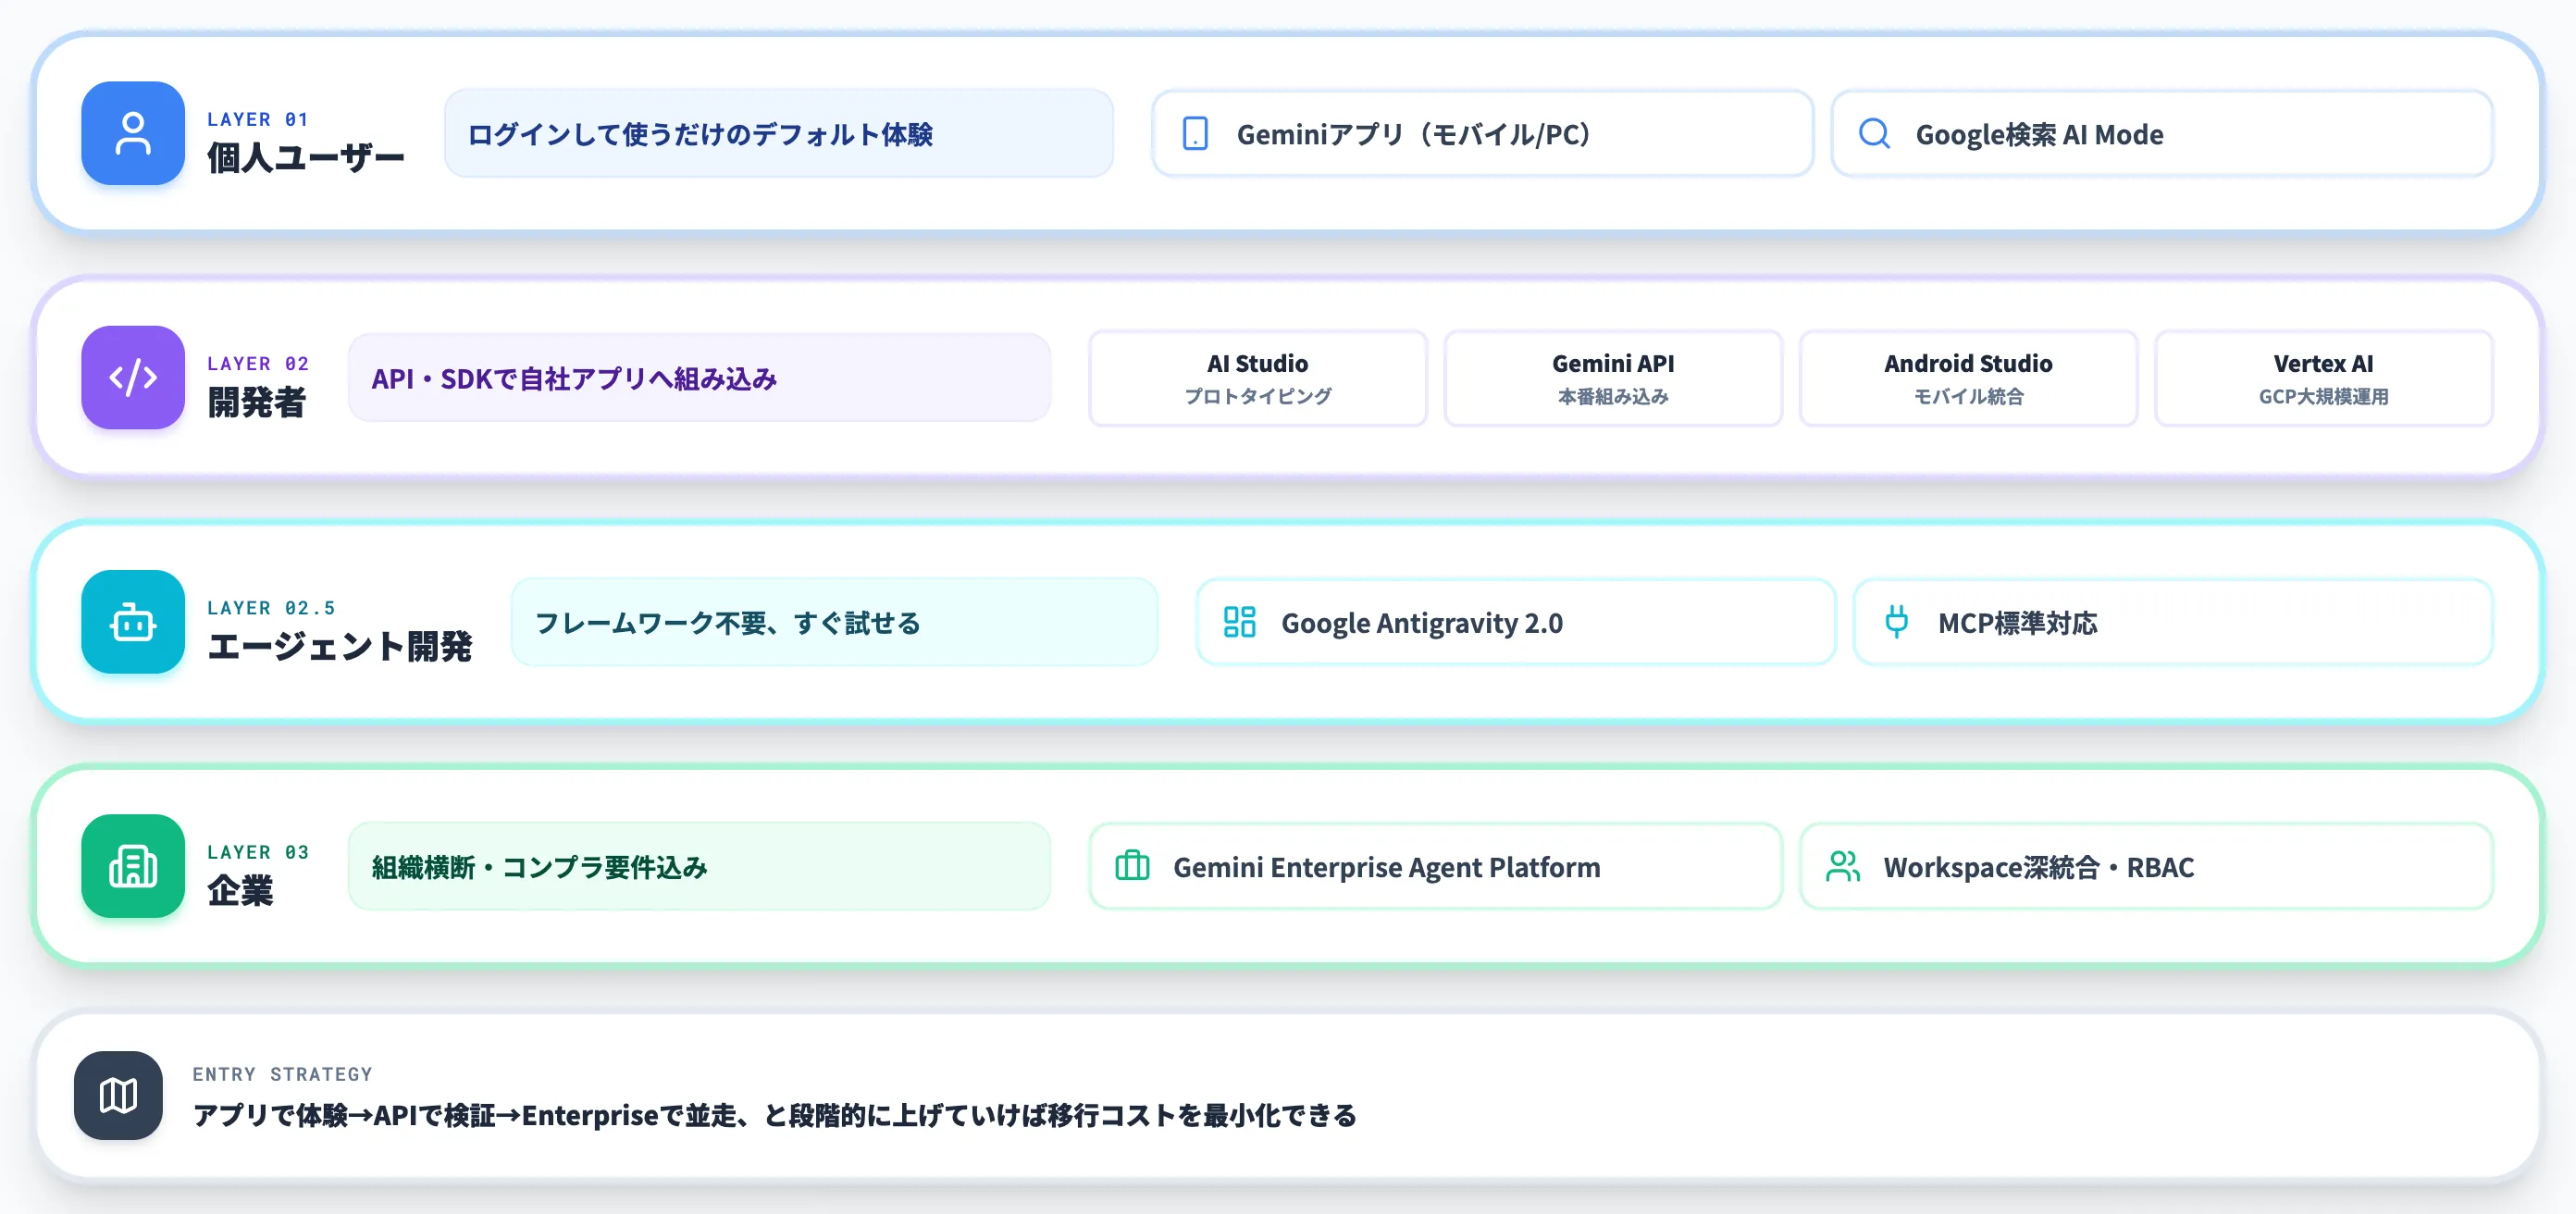This screenshot has width=2576, height=1214.
Task: Open the MCP標準対応 card
Action: (x=2173, y=622)
